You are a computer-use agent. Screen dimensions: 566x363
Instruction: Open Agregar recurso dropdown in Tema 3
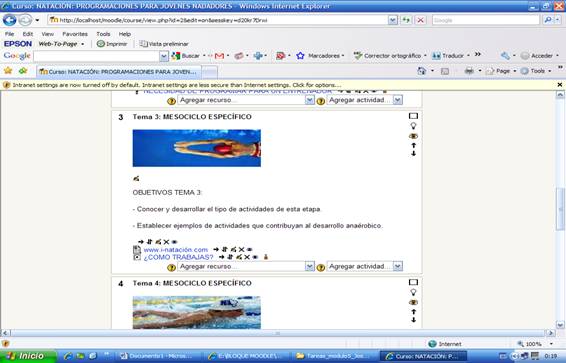pos(245,266)
